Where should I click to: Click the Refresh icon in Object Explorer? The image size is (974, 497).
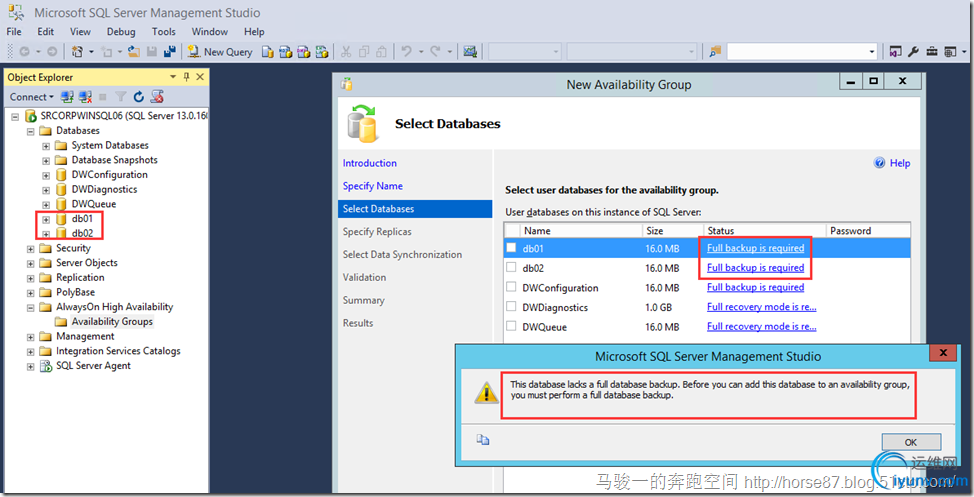point(139,97)
